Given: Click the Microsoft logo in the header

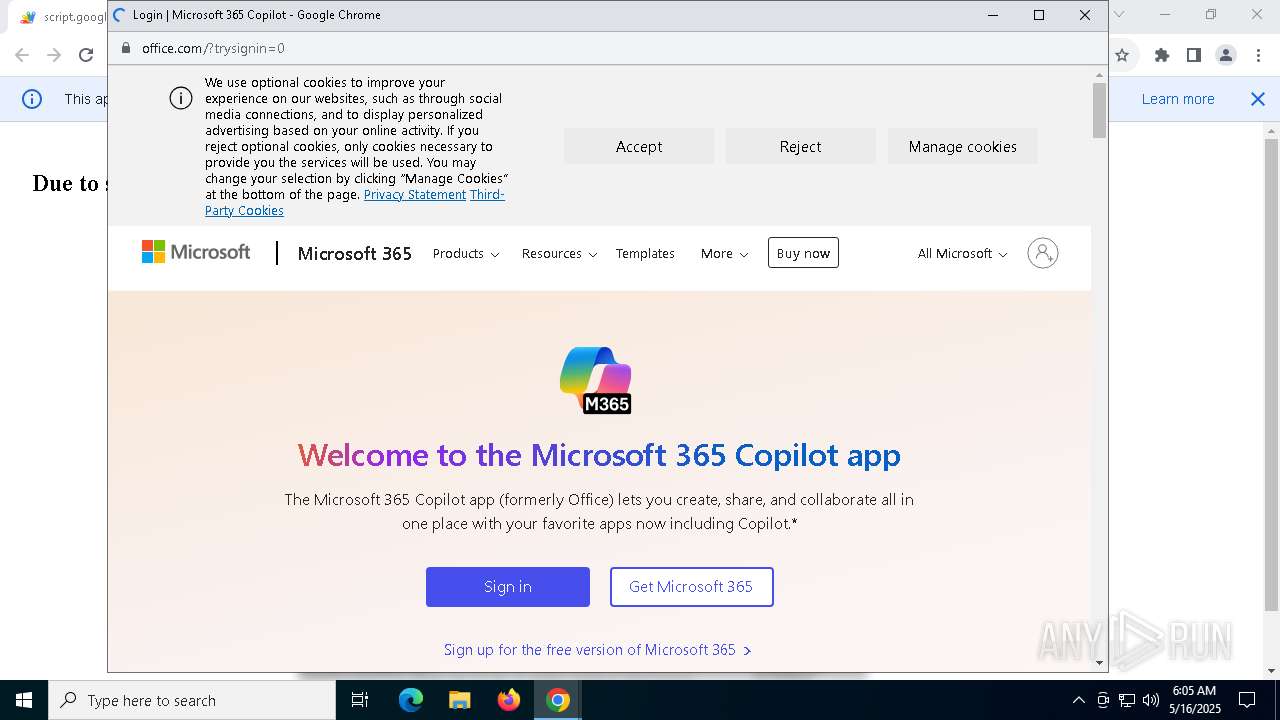Looking at the screenshot, I should pyautogui.click(x=196, y=252).
